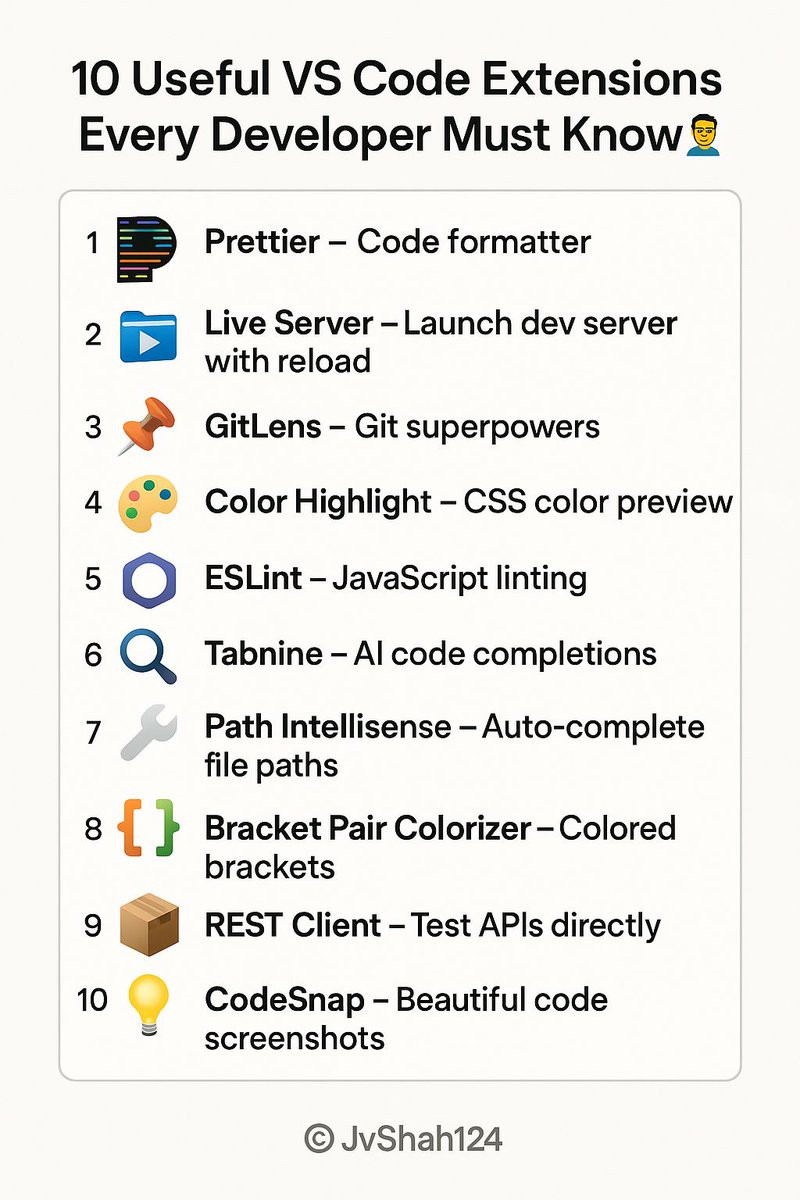Click the Bracket Pair Colorizer braces icon
This screenshot has height=1200, width=800.
tap(148, 829)
